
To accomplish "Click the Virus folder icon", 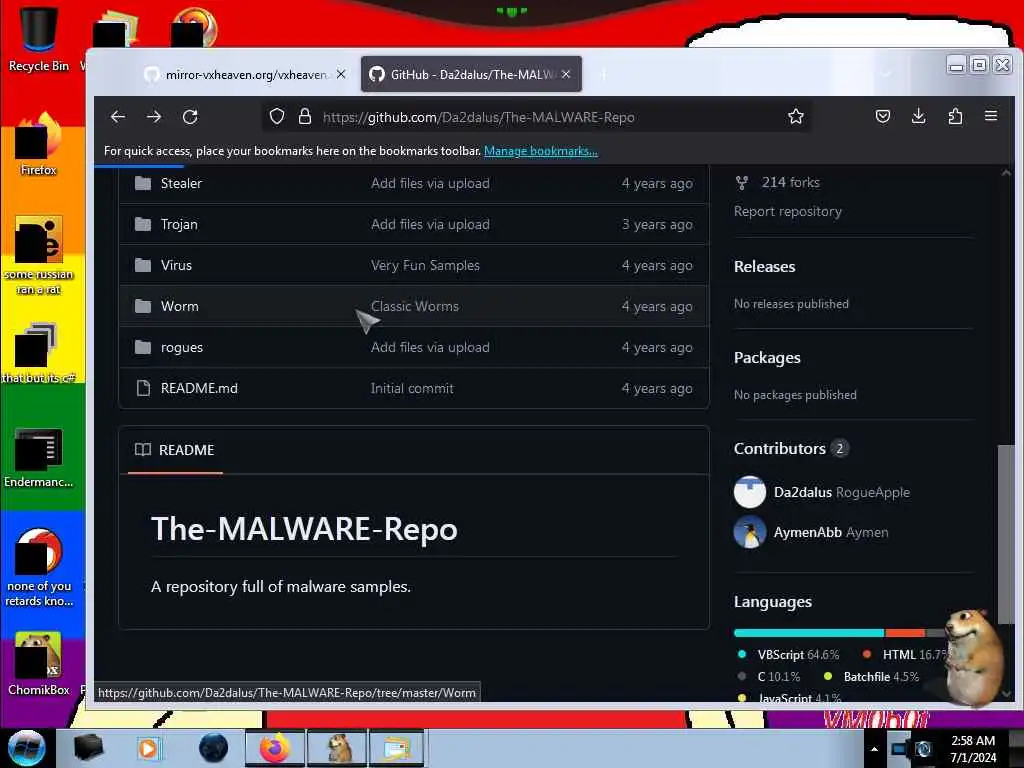I will [x=142, y=265].
